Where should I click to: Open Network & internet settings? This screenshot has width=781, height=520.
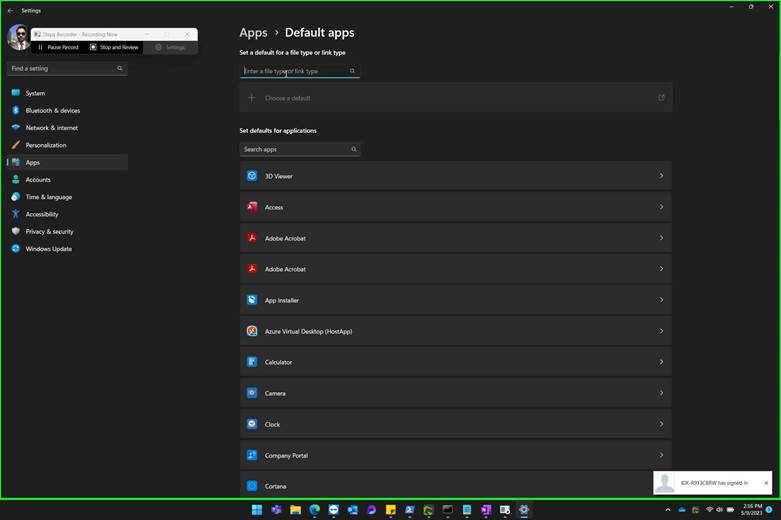coord(67,128)
